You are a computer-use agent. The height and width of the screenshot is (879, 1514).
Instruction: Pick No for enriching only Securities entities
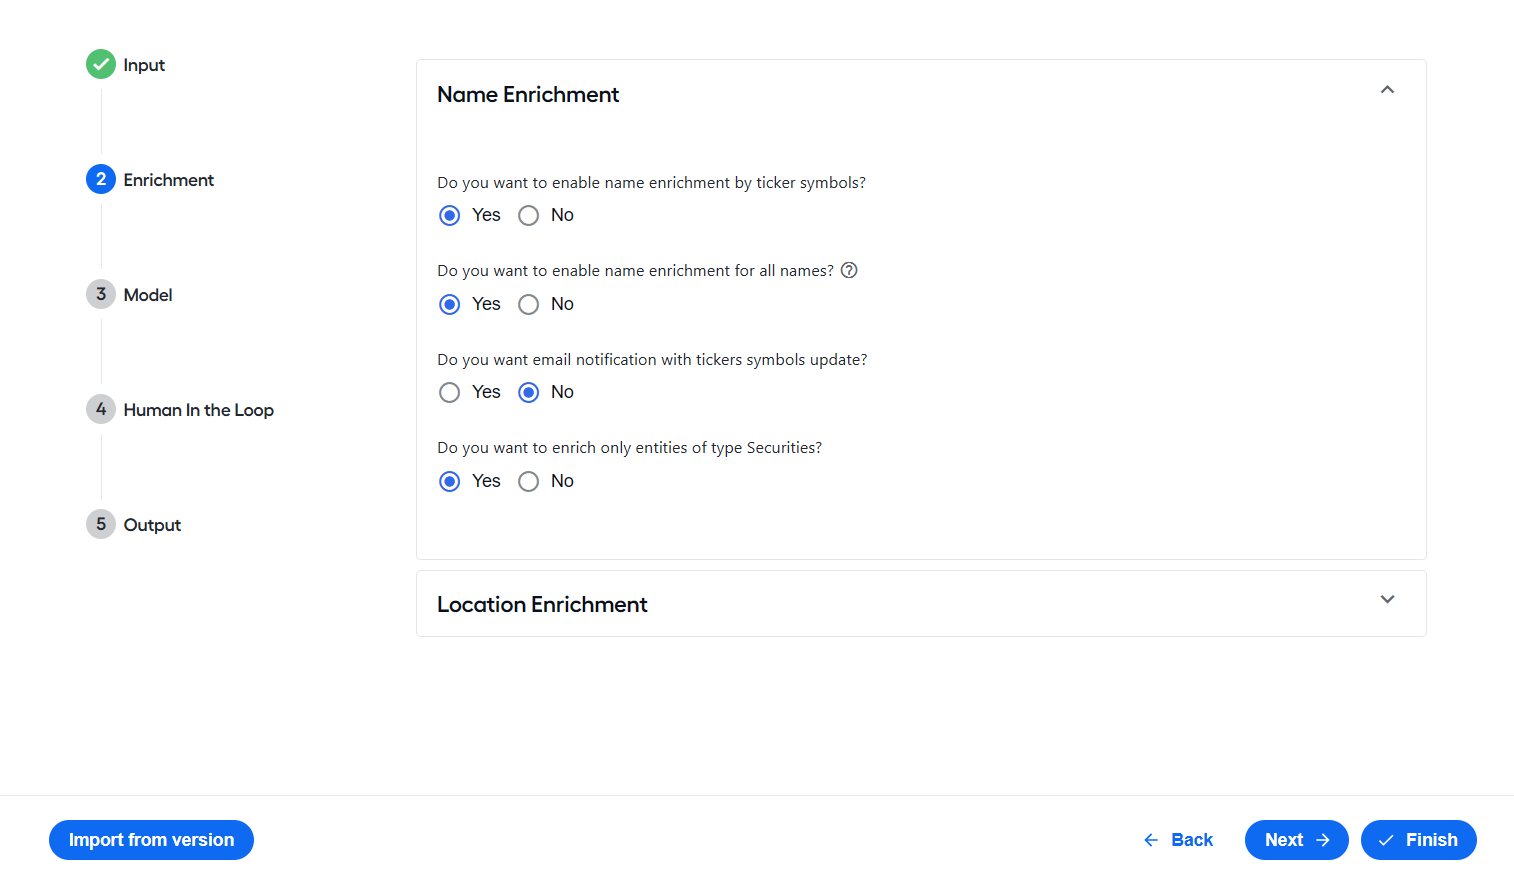point(529,481)
